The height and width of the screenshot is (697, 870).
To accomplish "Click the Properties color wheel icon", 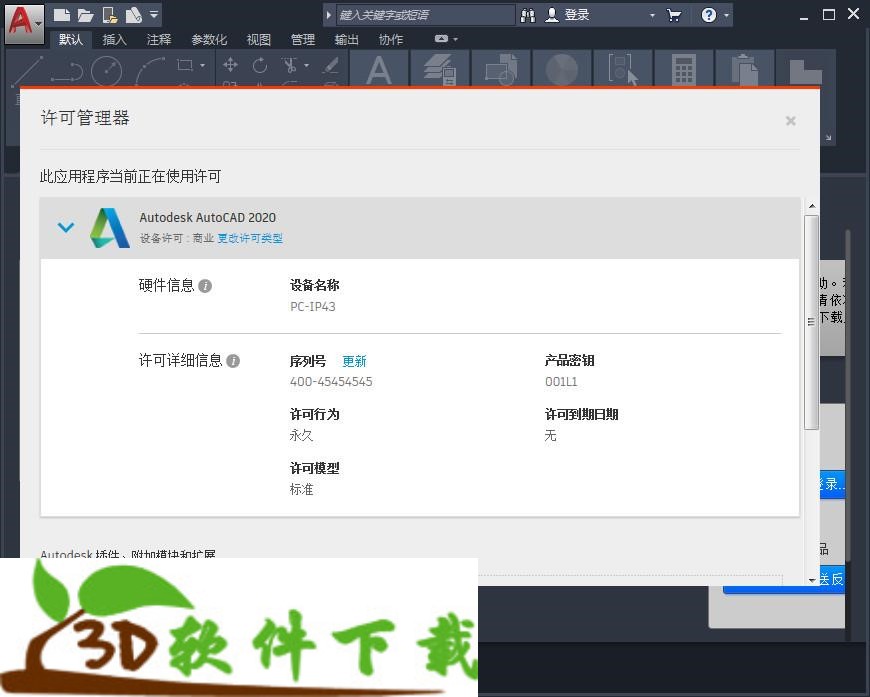I will (562, 70).
